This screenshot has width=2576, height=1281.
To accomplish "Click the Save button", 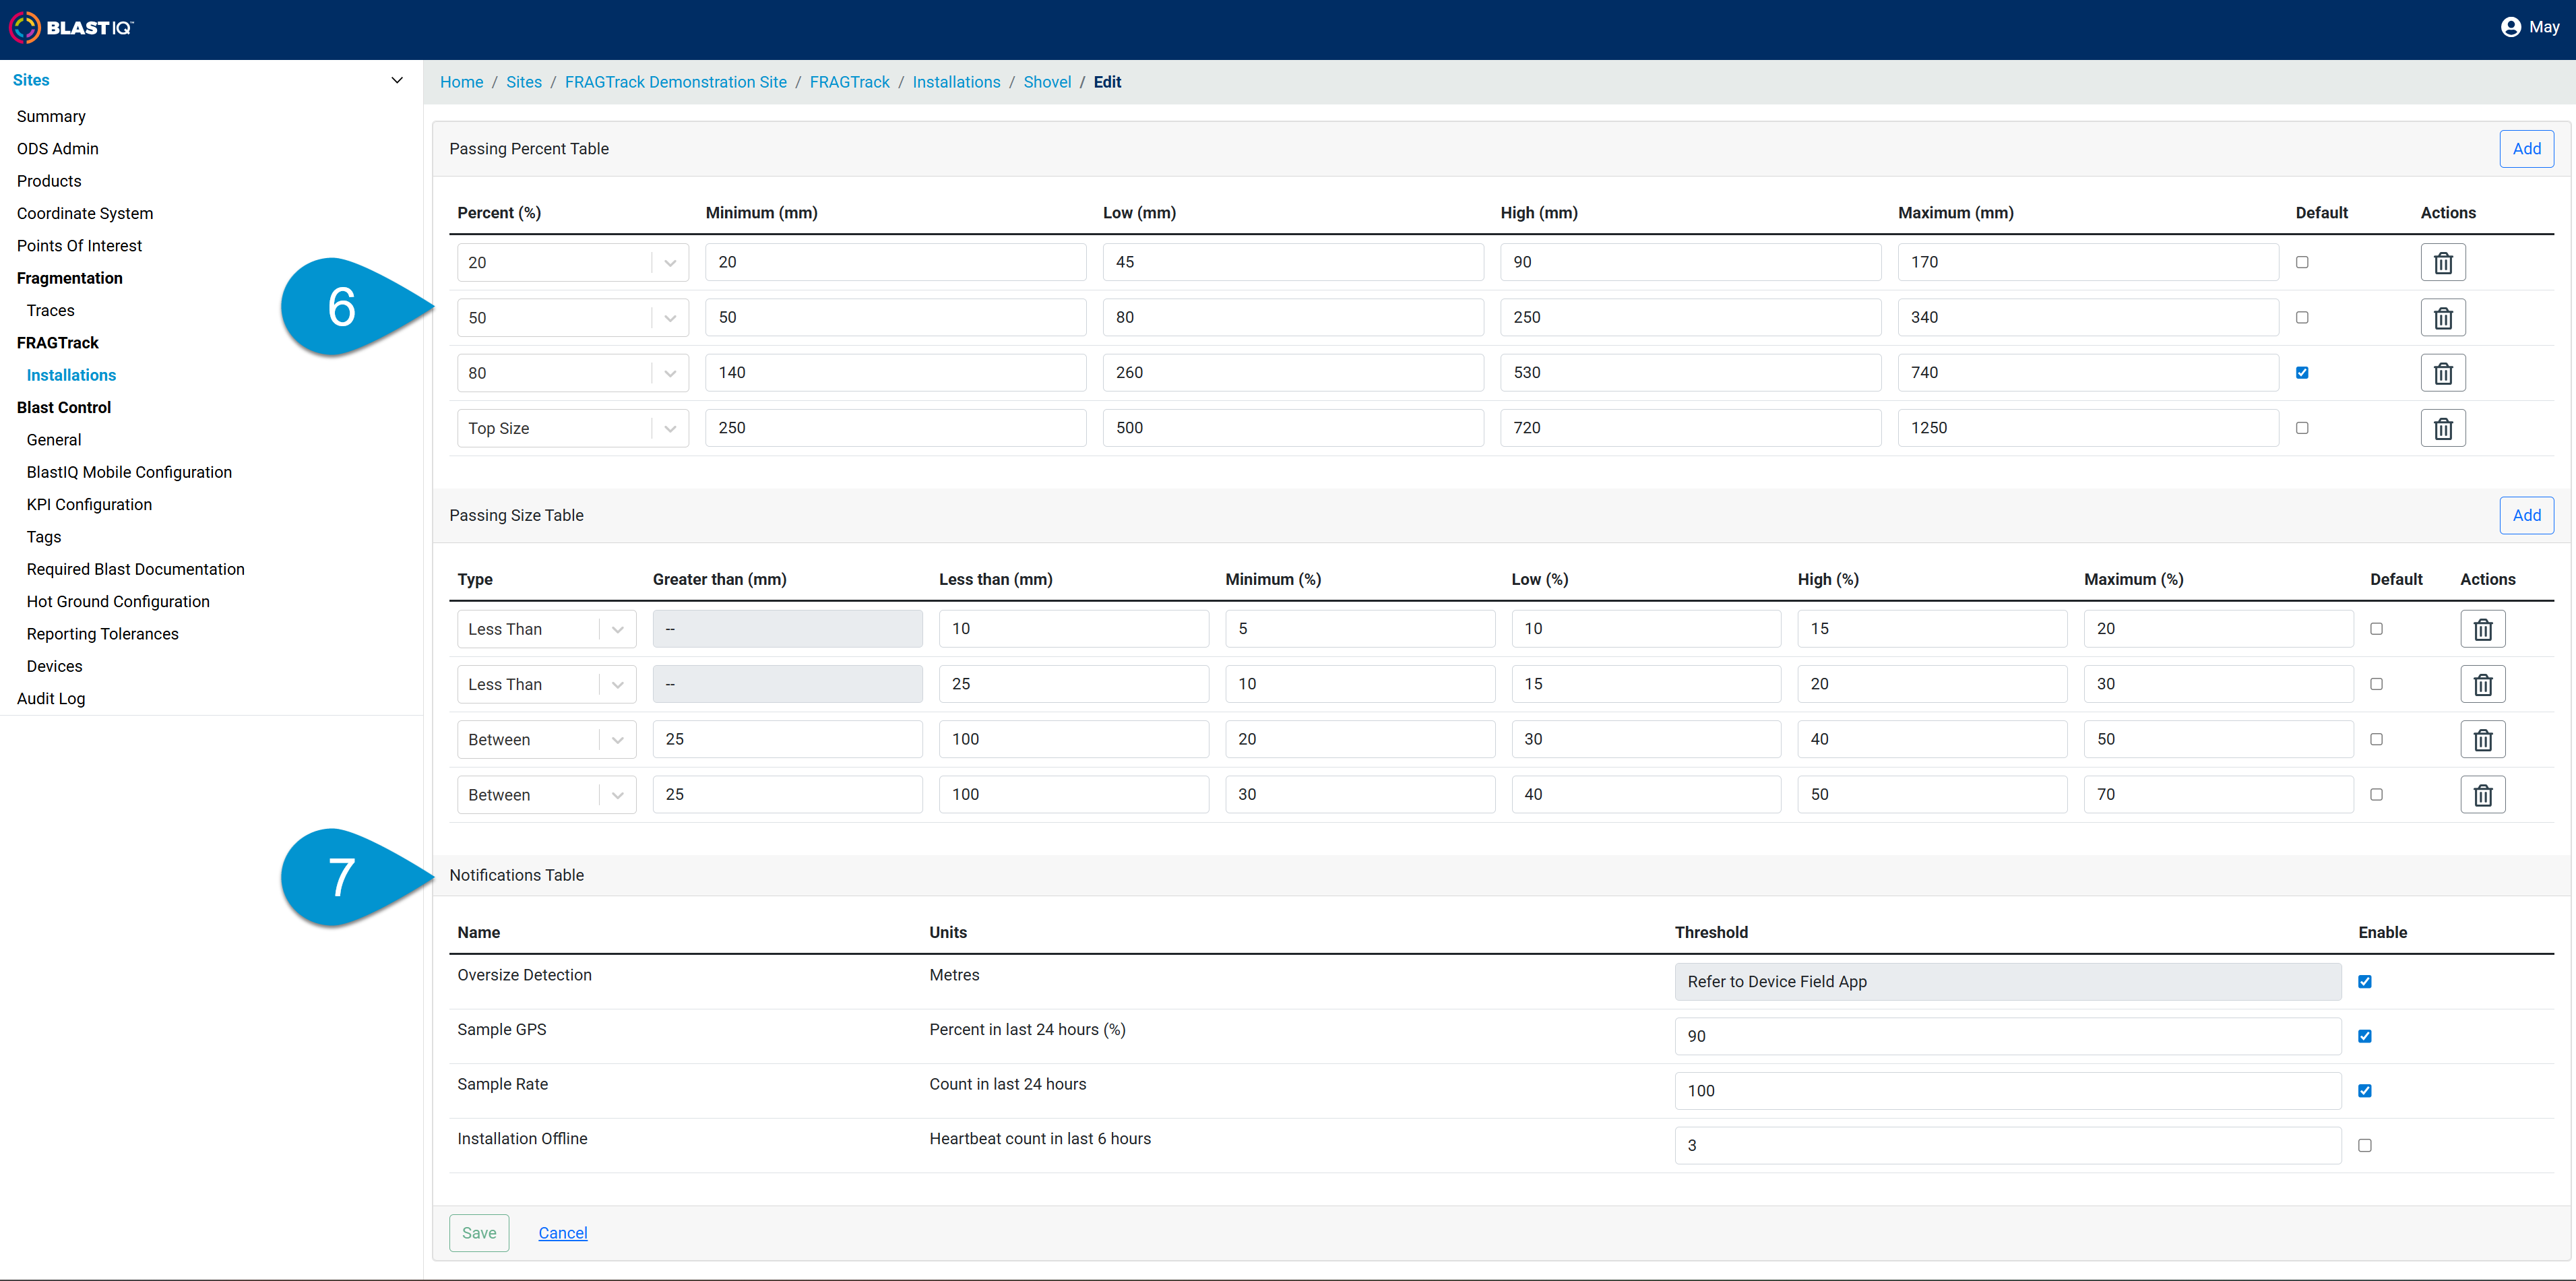I will click(x=479, y=1233).
